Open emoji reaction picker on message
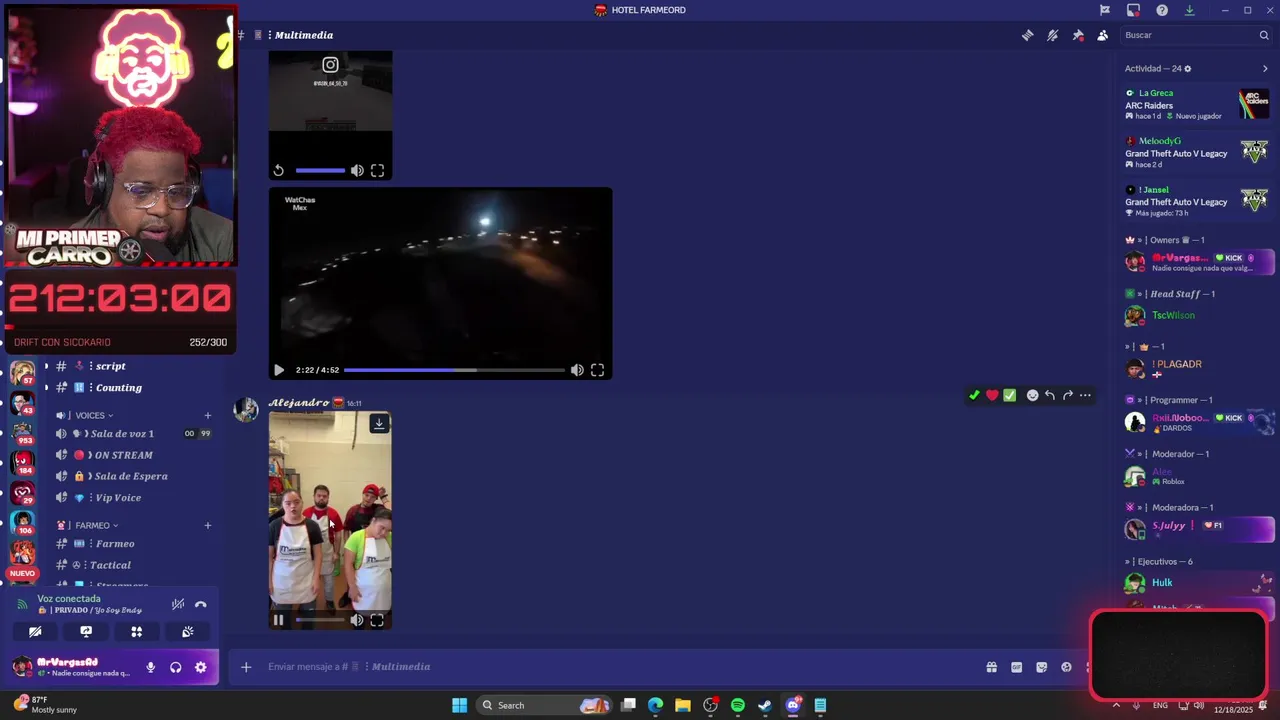Viewport: 1280px width, 720px height. point(1032,395)
